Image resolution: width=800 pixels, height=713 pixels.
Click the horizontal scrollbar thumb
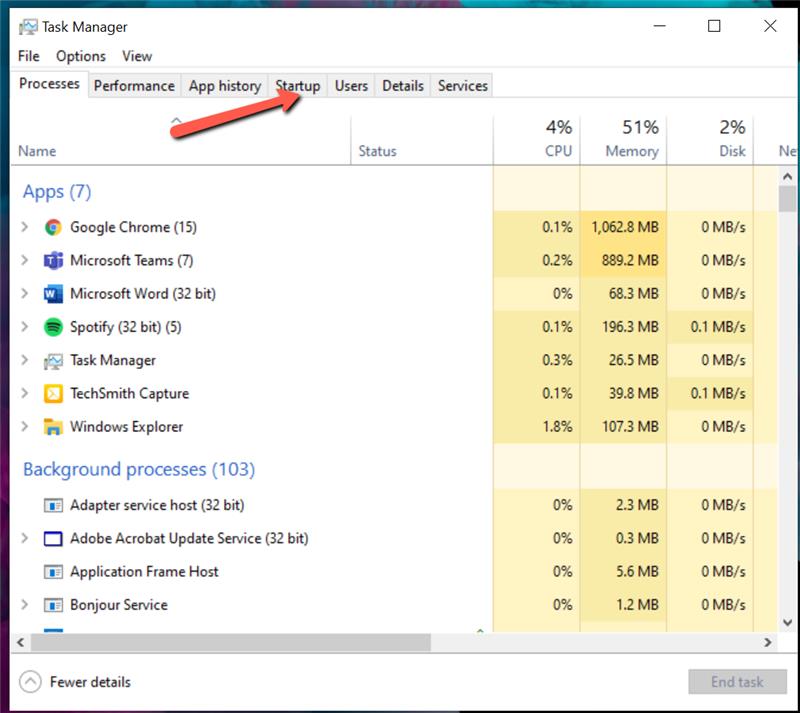[231, 642]
